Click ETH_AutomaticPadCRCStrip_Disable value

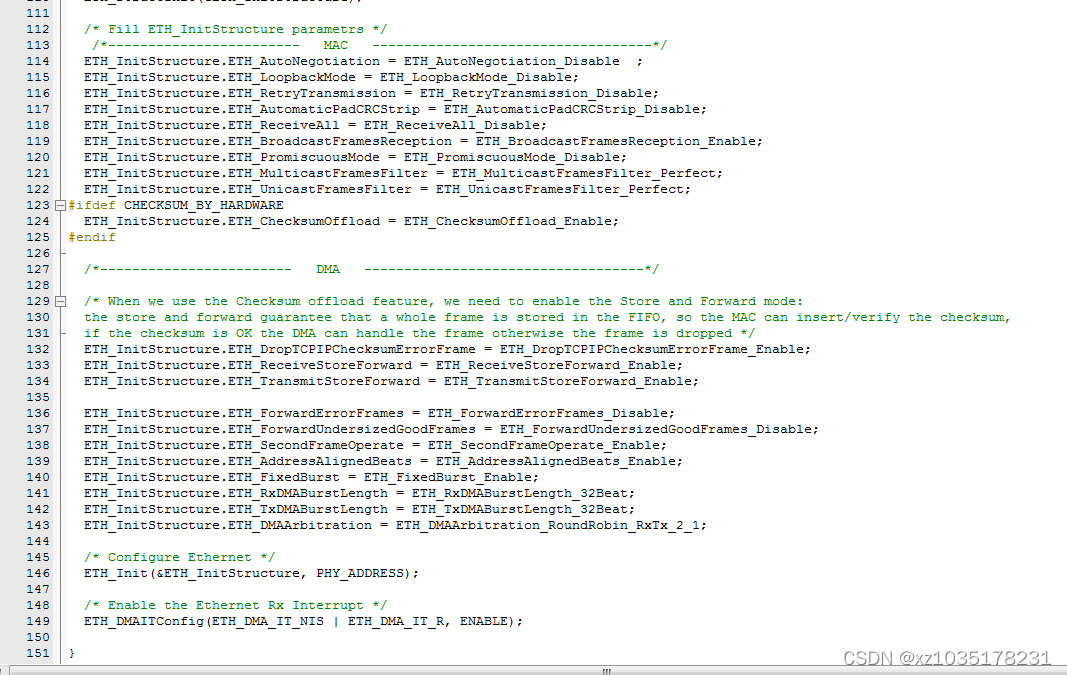pyautogui.click(x=573, y=110)
